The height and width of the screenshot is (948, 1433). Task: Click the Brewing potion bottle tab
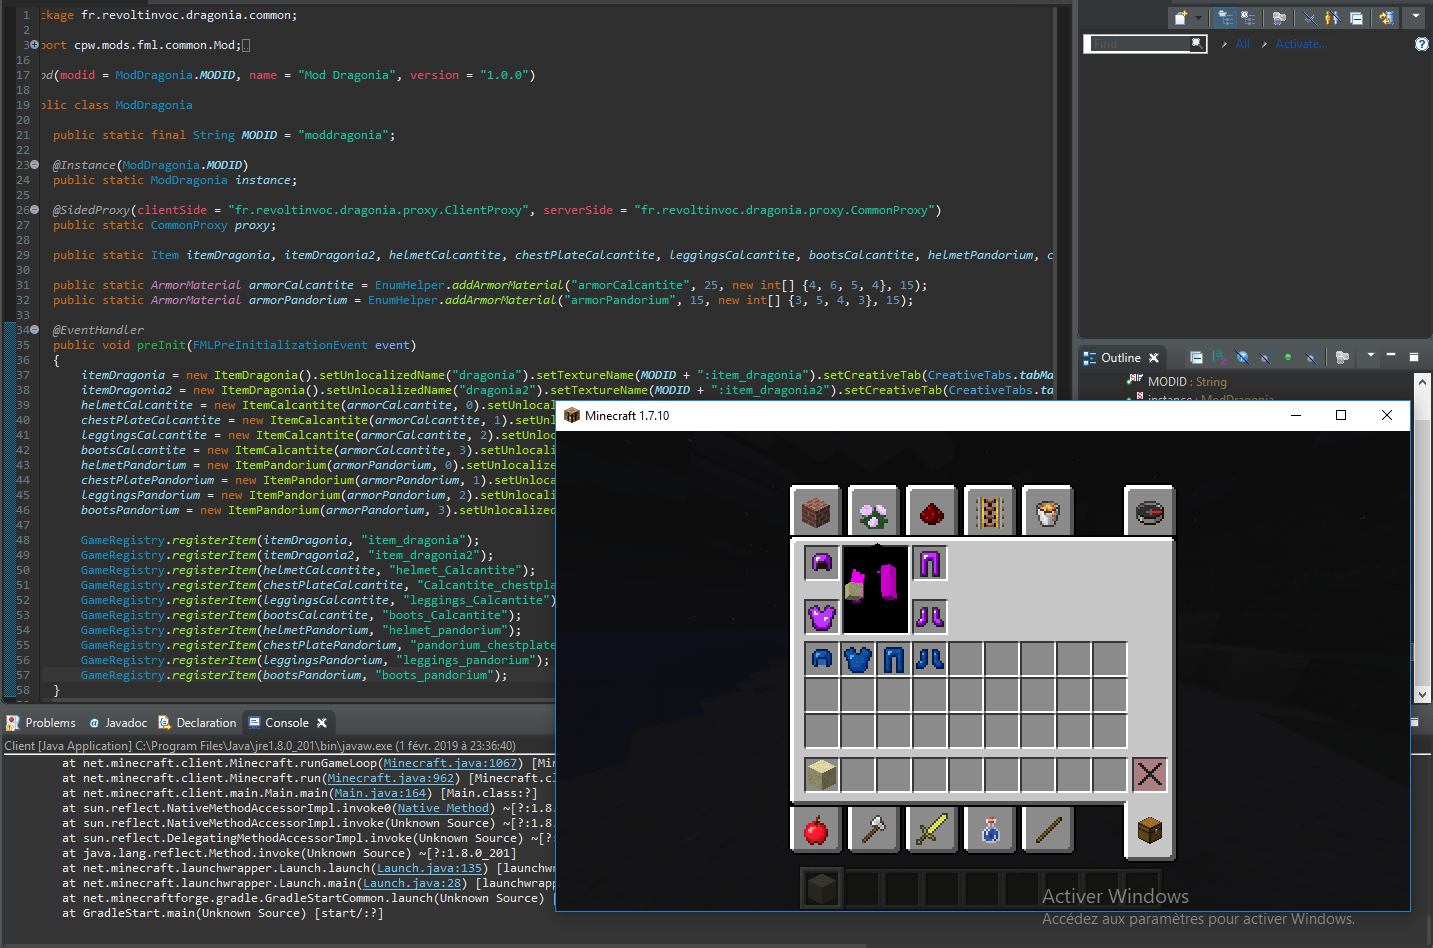pyautogui.click(x=990, y=829)
